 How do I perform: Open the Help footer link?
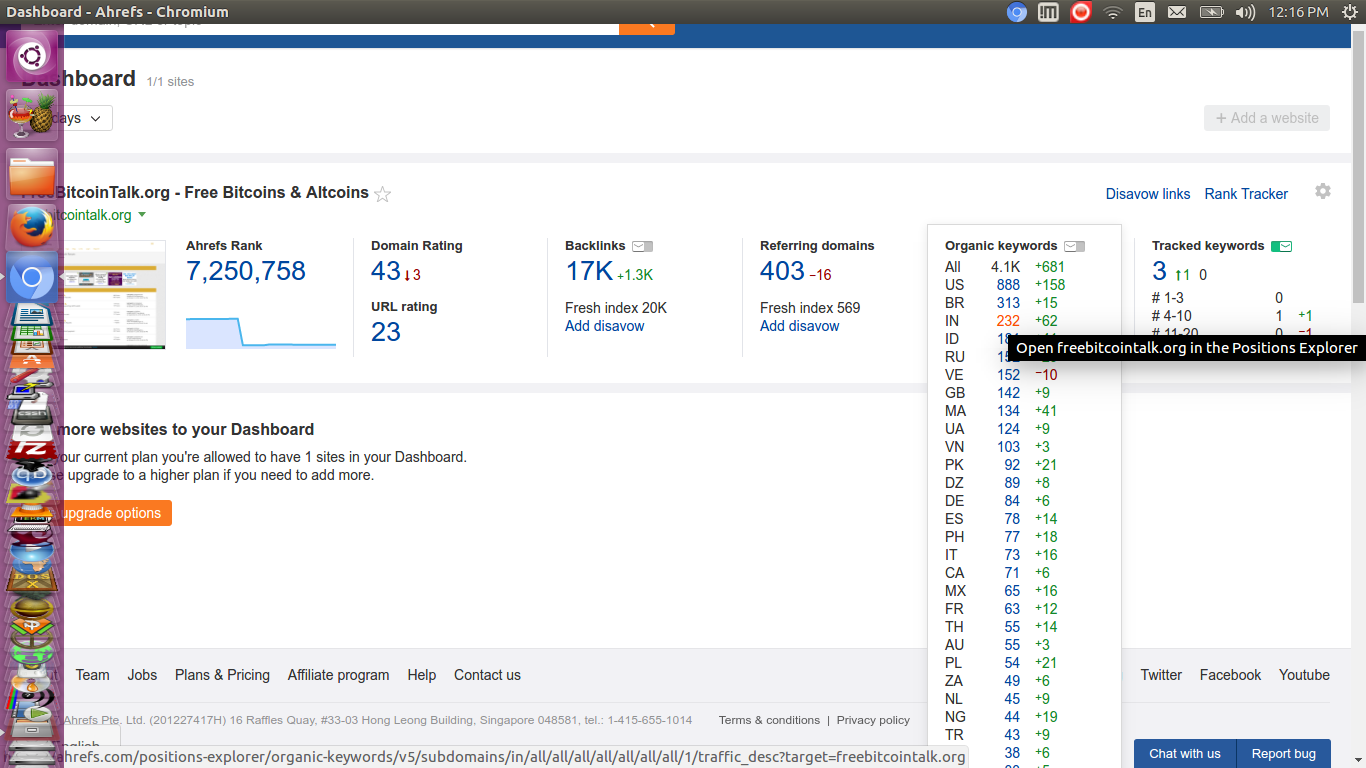(422, 675)
